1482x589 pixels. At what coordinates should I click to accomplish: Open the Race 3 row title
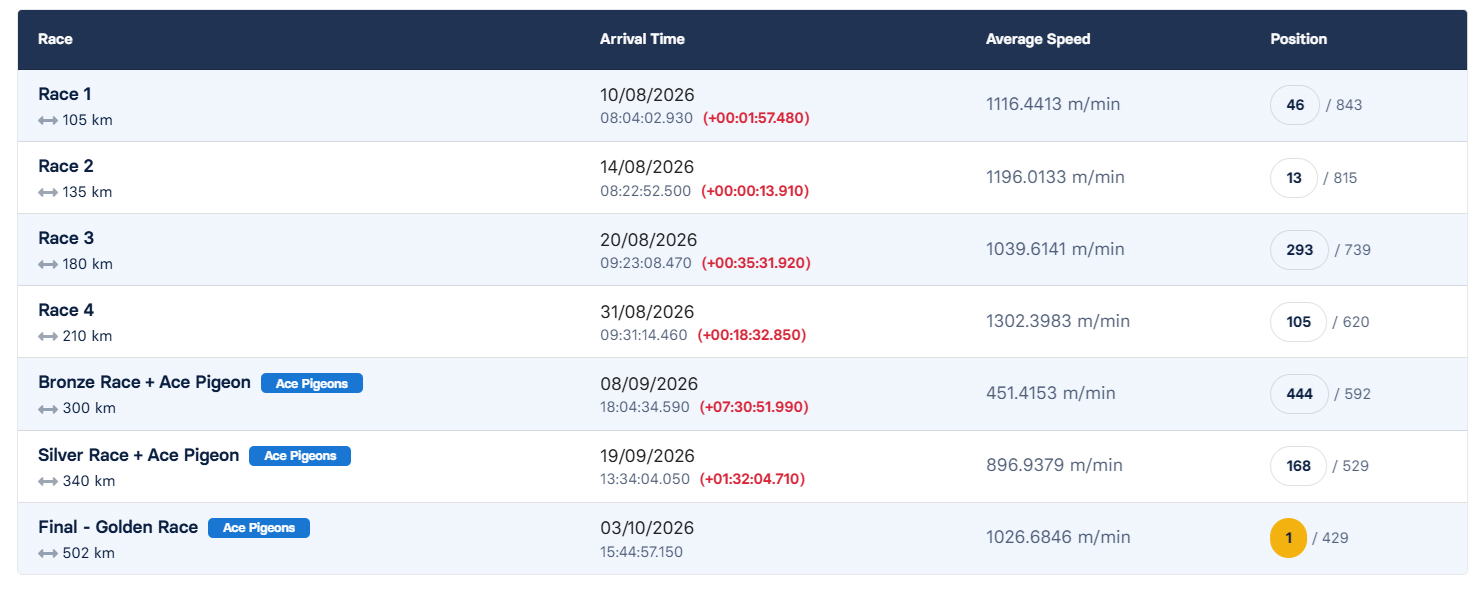click(66, 238)
